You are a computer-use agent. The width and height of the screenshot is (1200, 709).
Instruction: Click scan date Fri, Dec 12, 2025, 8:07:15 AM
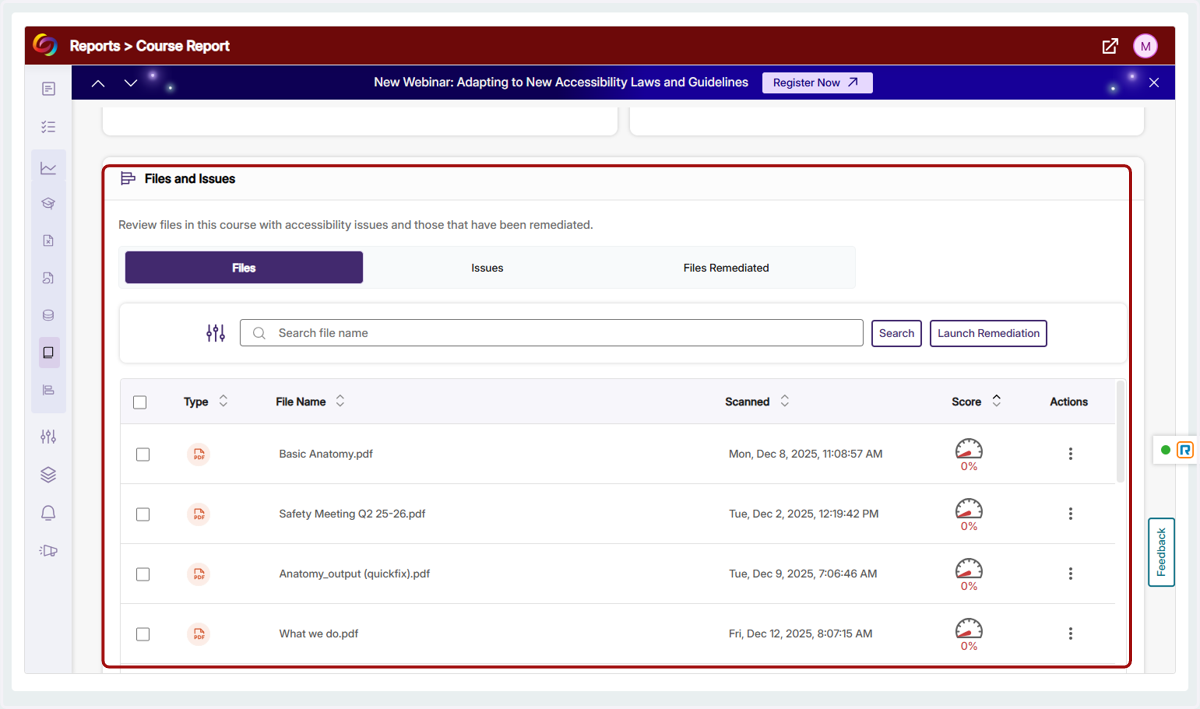coord(801,634)
